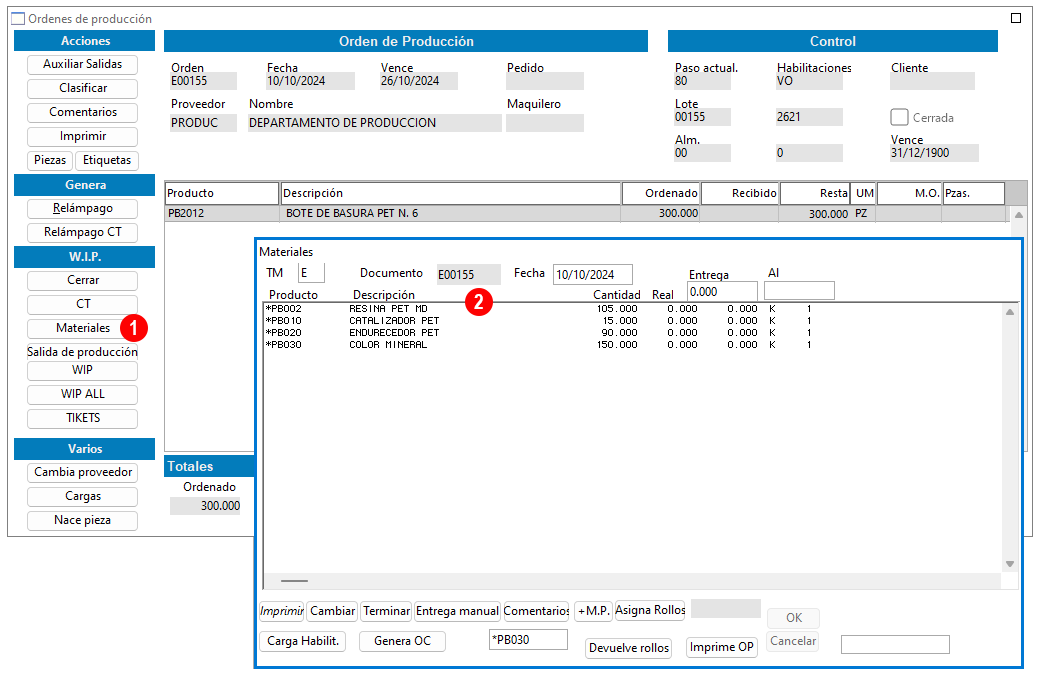Open the Cargas button
This screenshot has height=676, width=1039.
pos(83,496)
